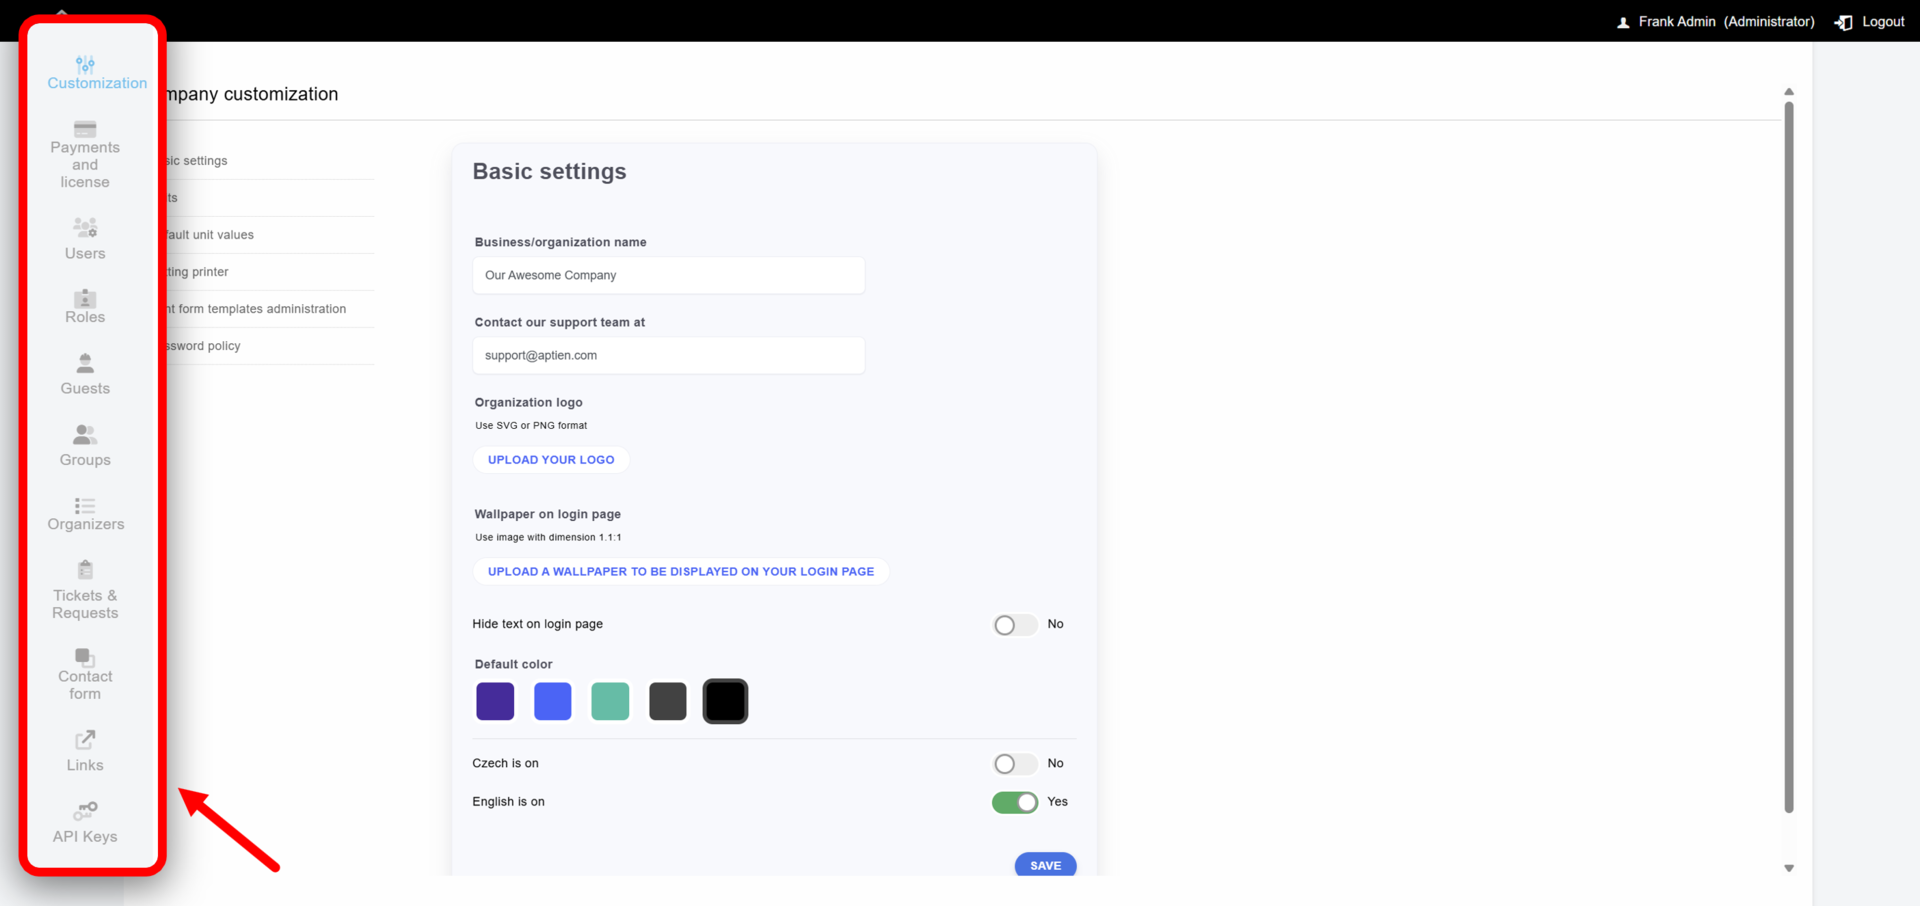Select the blue default color swatch

click(x=553, y=701)
